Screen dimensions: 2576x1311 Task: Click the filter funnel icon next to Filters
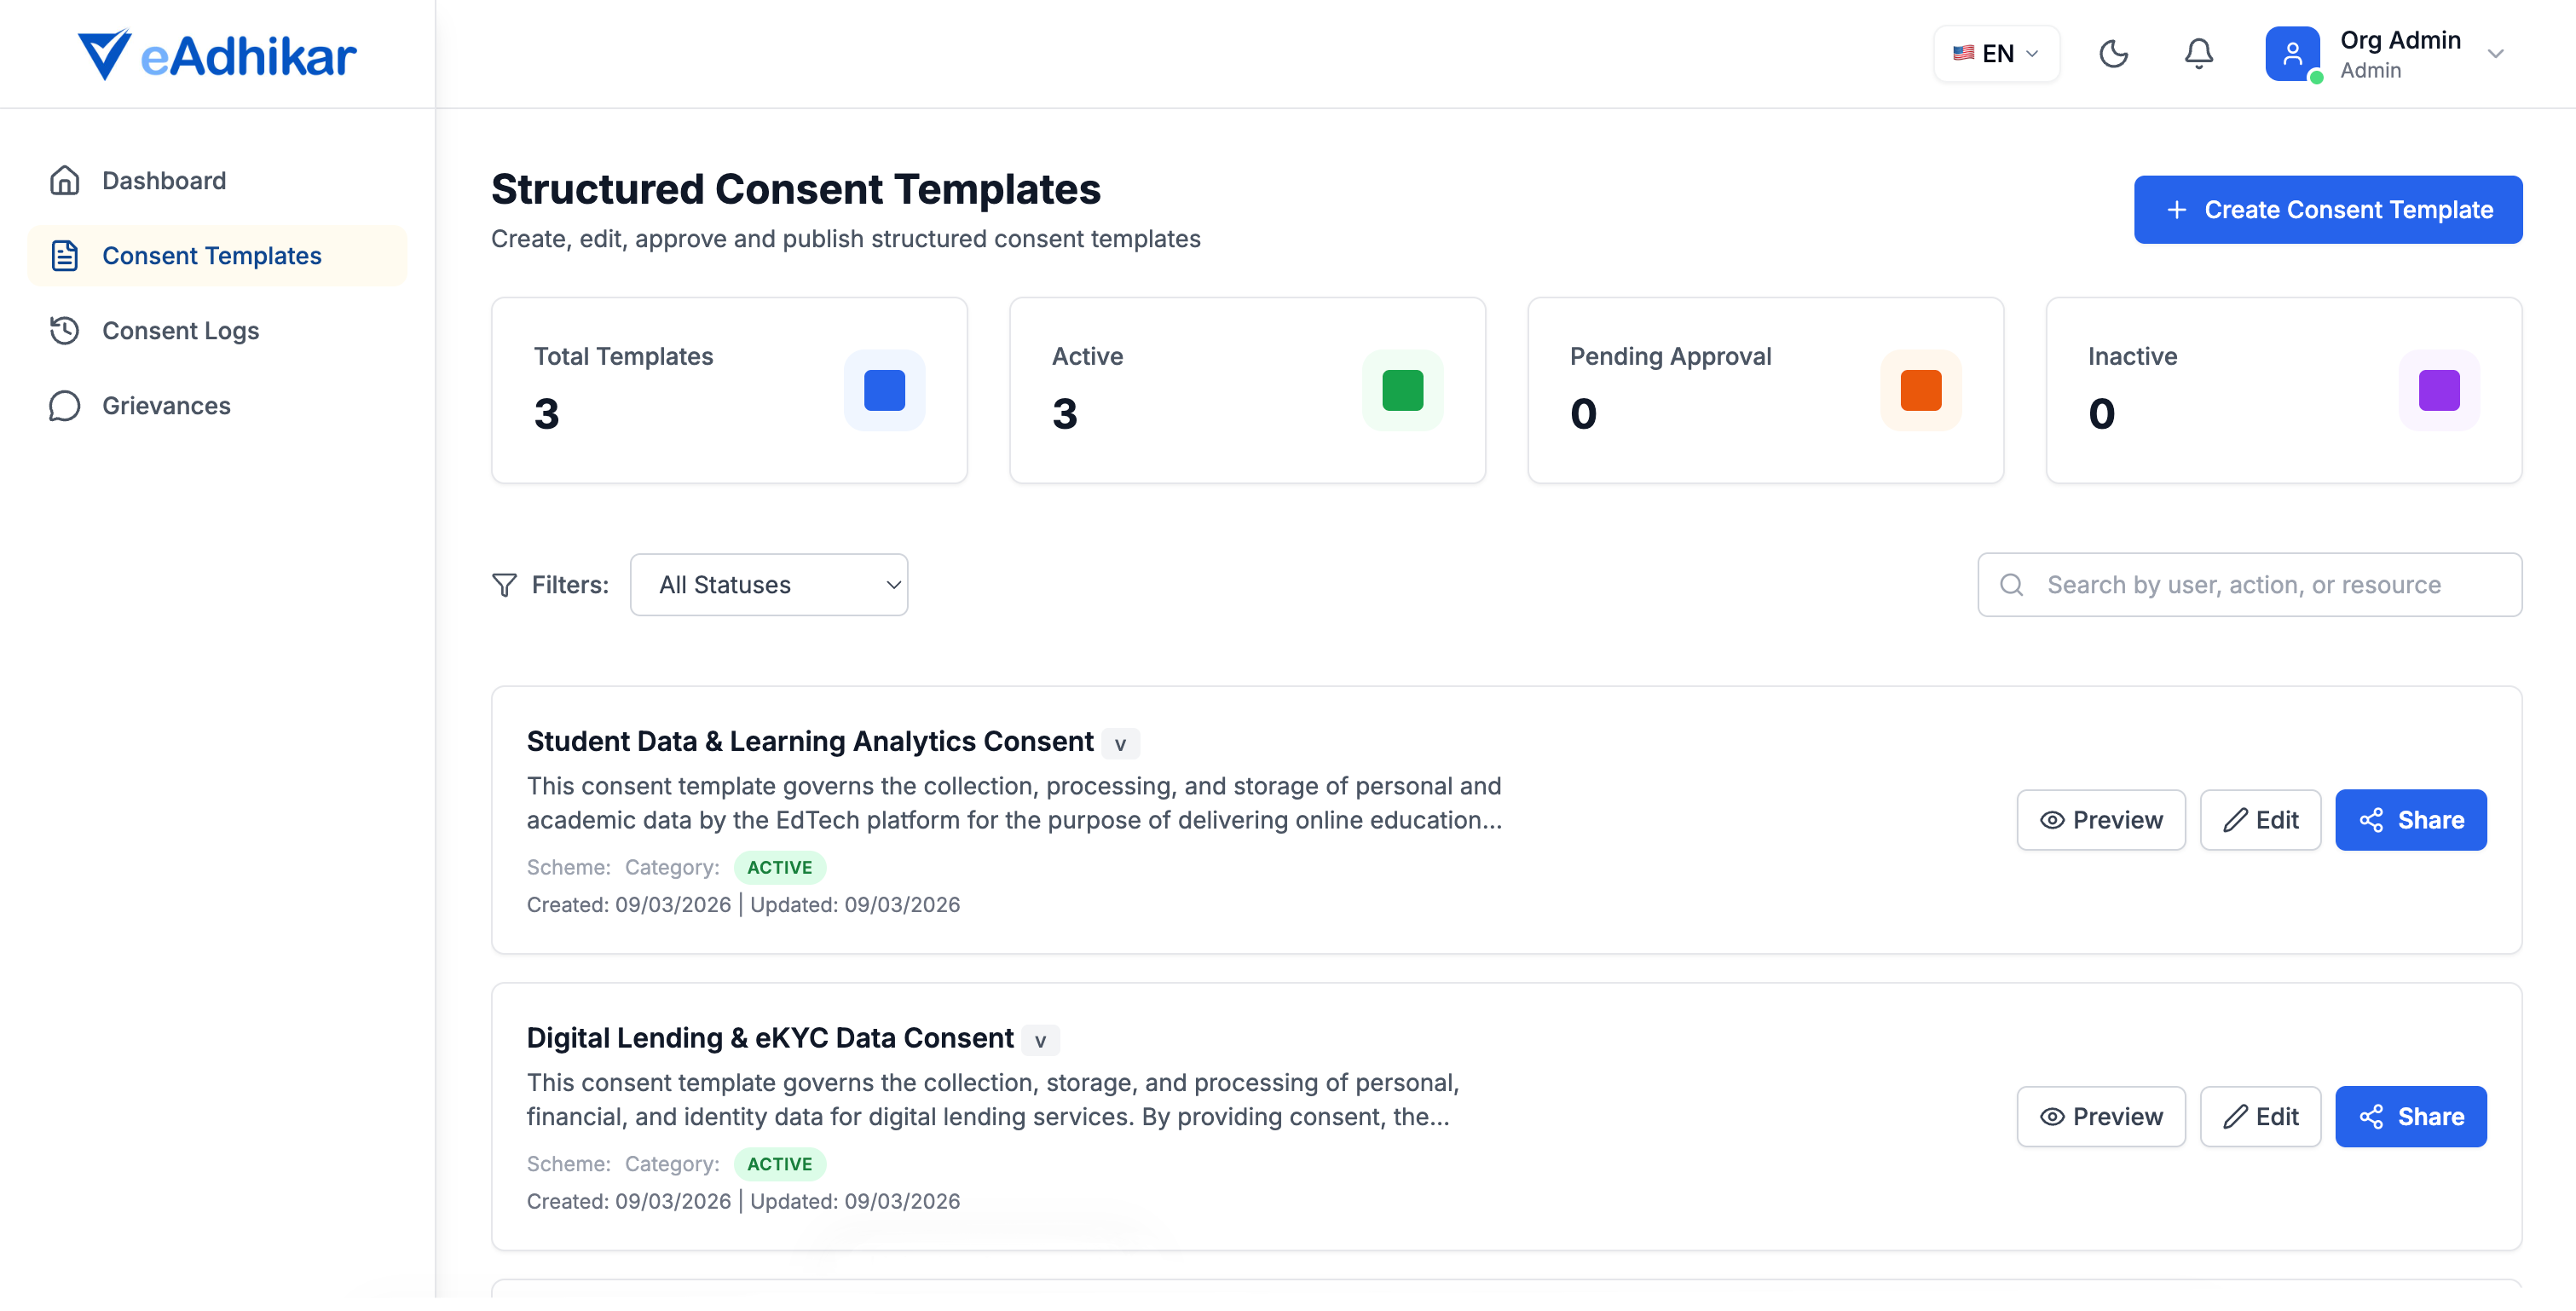click(x=505, y=584)
